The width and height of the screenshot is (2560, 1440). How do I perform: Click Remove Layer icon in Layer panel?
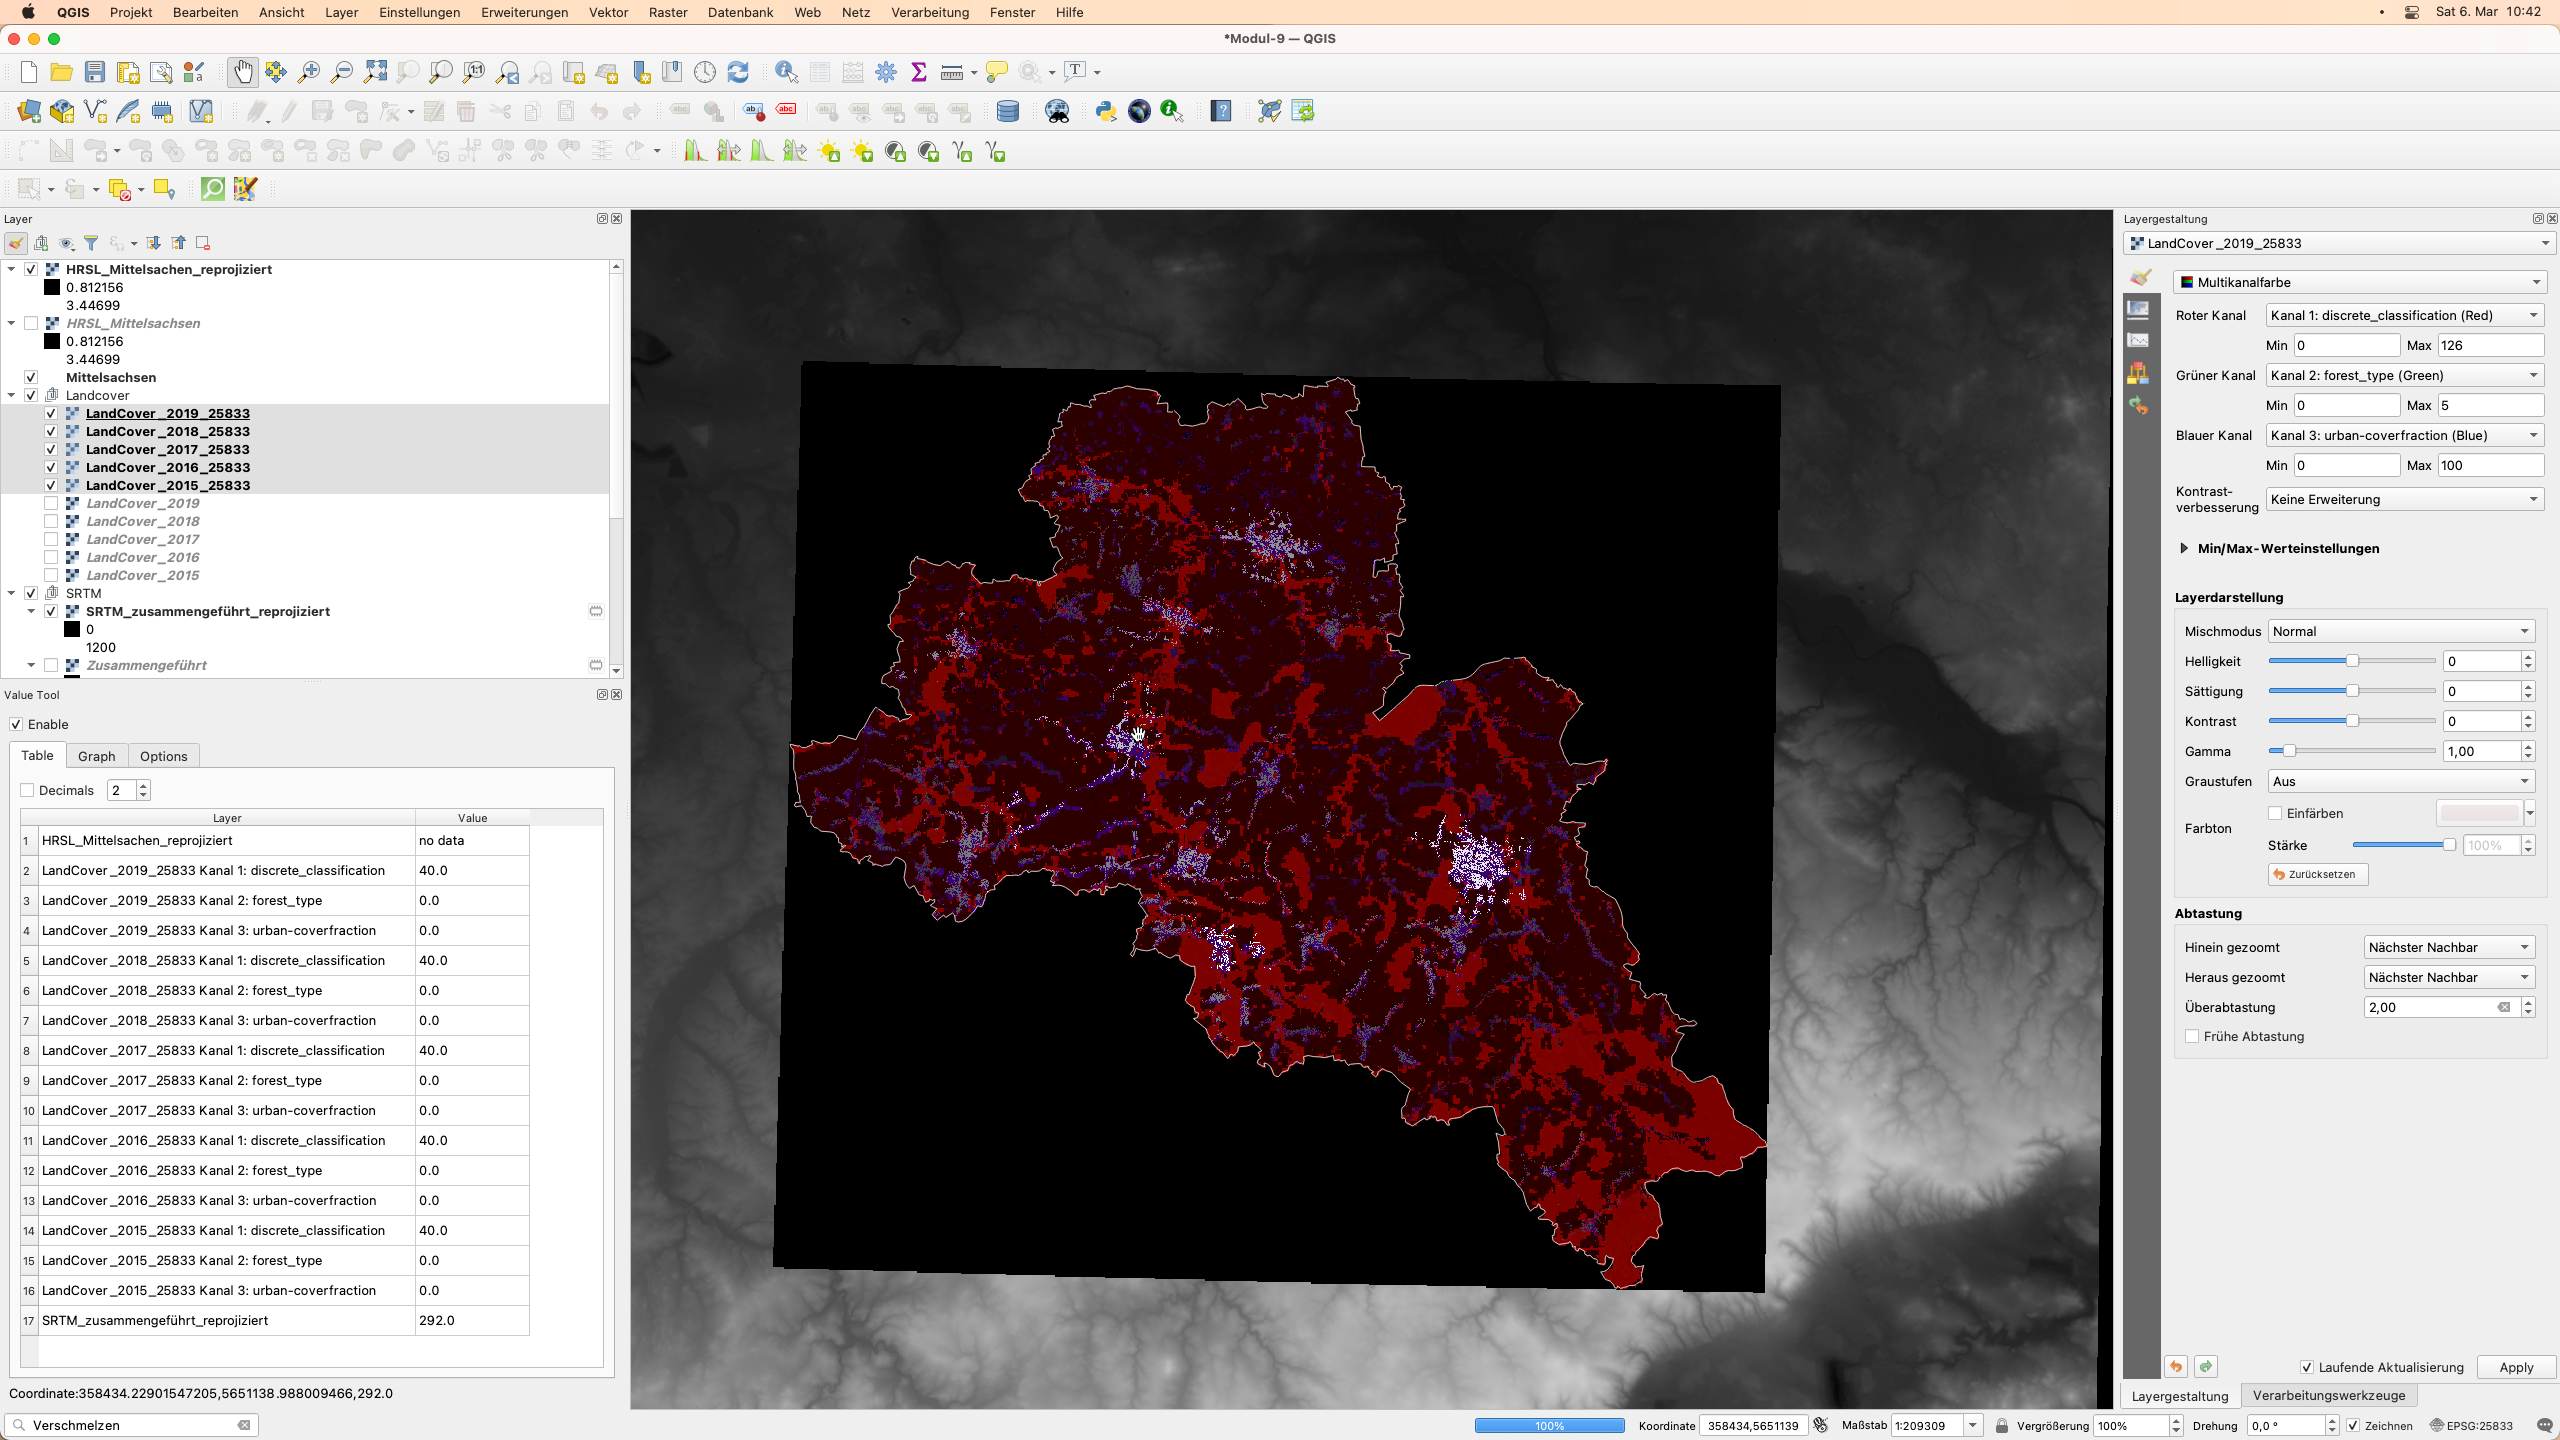[x=203, y=243]
